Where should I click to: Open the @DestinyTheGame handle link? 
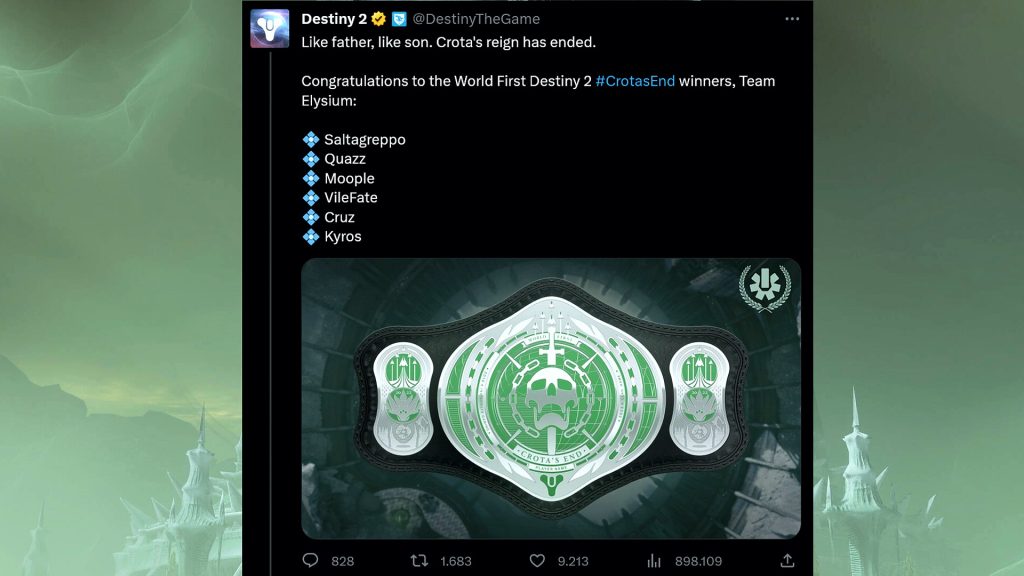(x=476, y=19)
